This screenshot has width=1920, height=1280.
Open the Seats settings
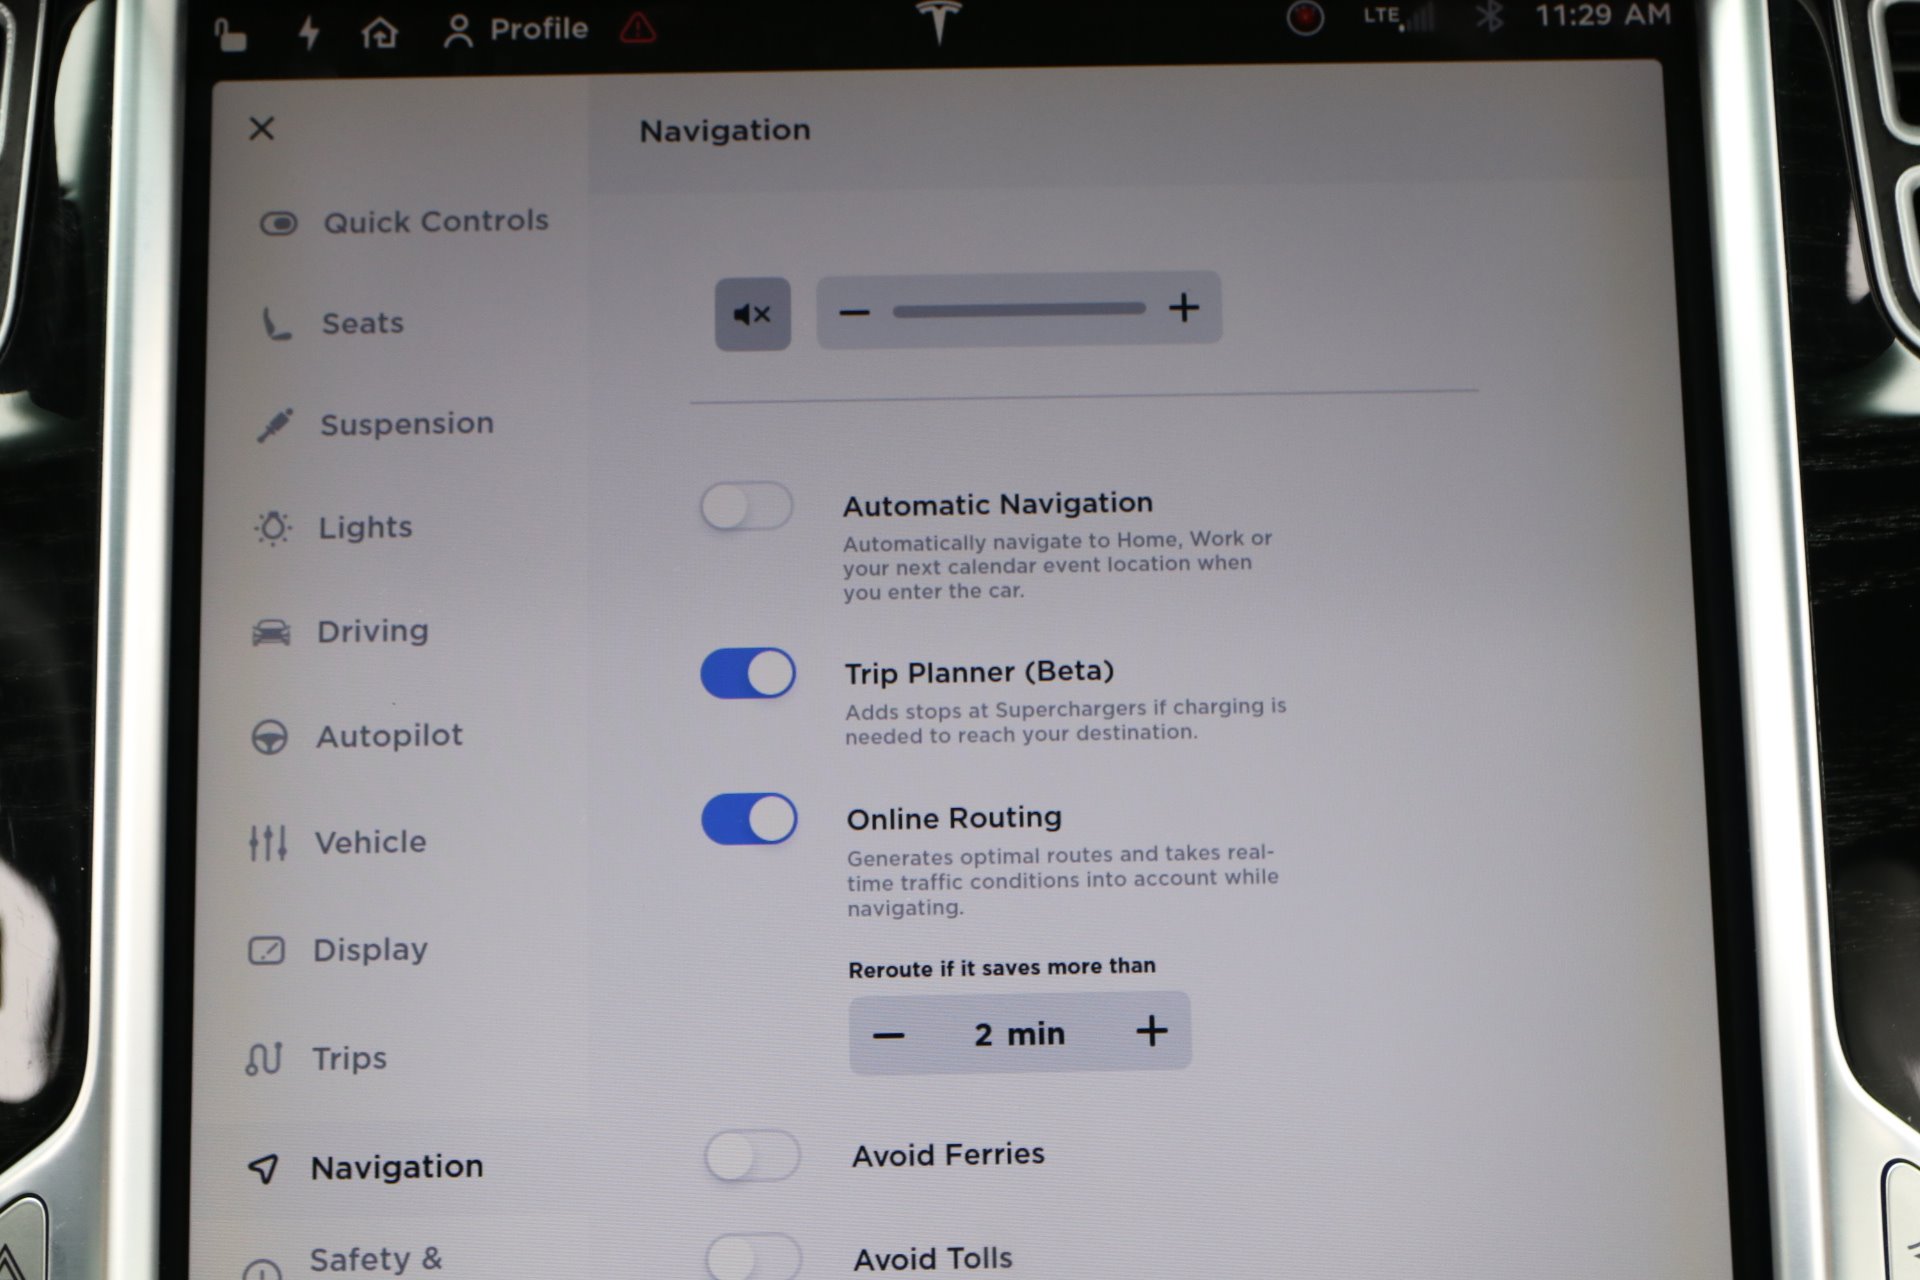[x=332, y=323]
